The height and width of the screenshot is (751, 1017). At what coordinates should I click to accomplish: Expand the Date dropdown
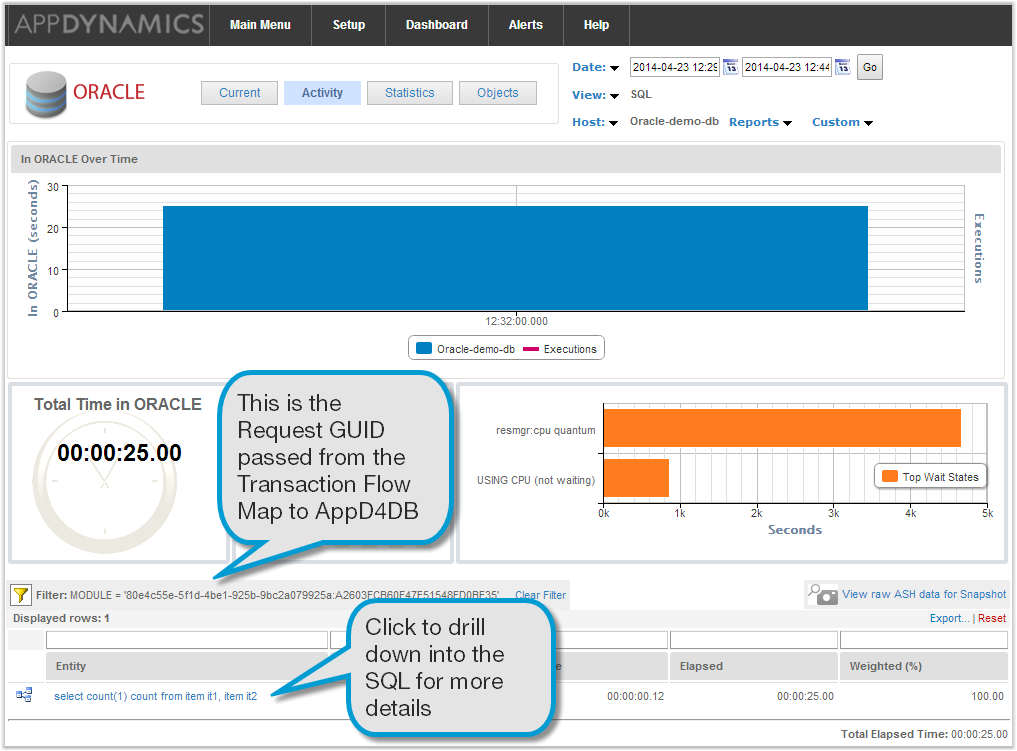click(595, 67)
